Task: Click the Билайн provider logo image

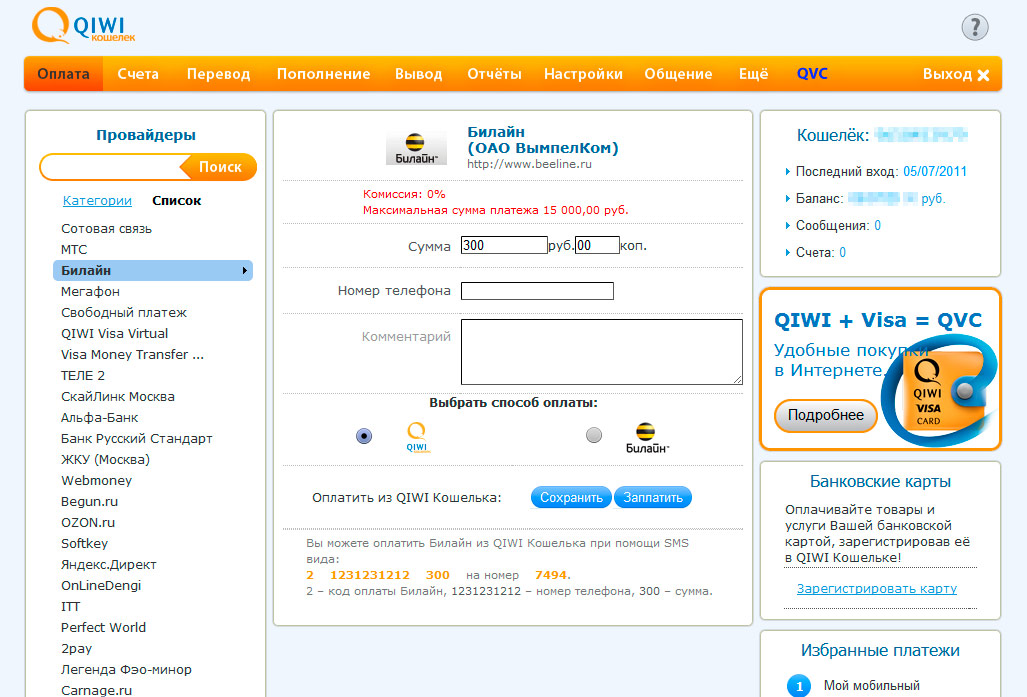Action: 416,148
